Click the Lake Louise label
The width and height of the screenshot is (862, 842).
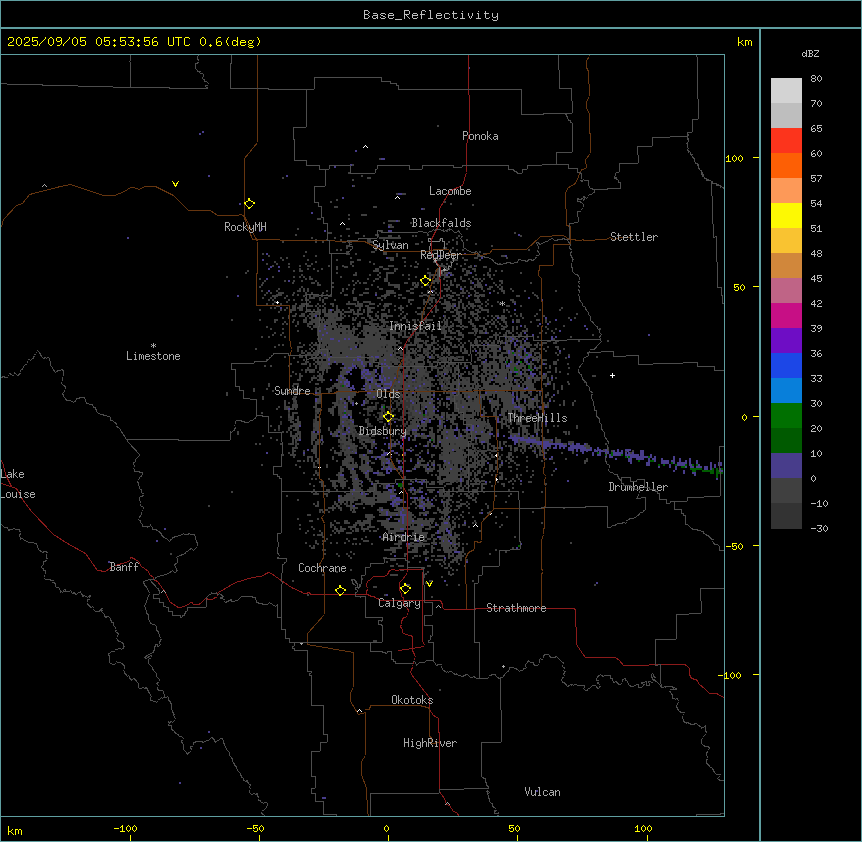(x=18, y=484)
